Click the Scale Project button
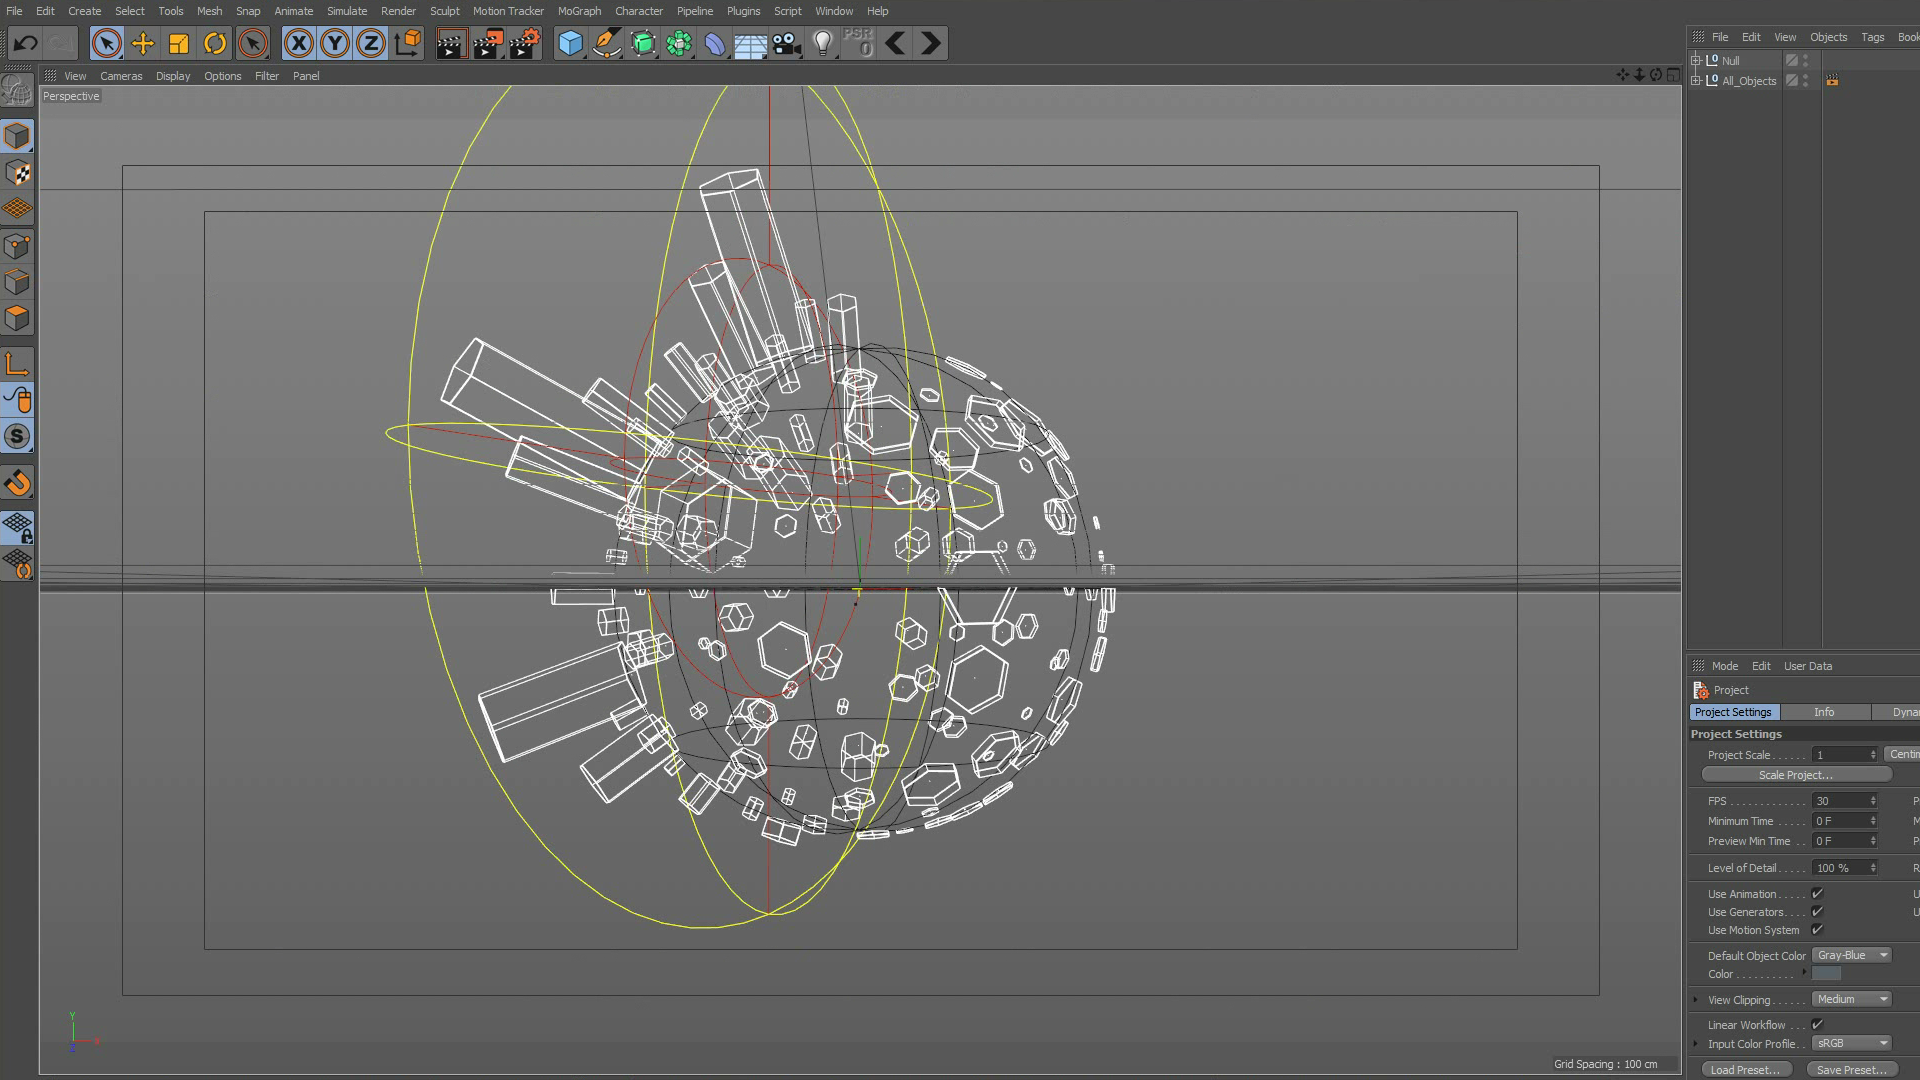 [1796, 775]
